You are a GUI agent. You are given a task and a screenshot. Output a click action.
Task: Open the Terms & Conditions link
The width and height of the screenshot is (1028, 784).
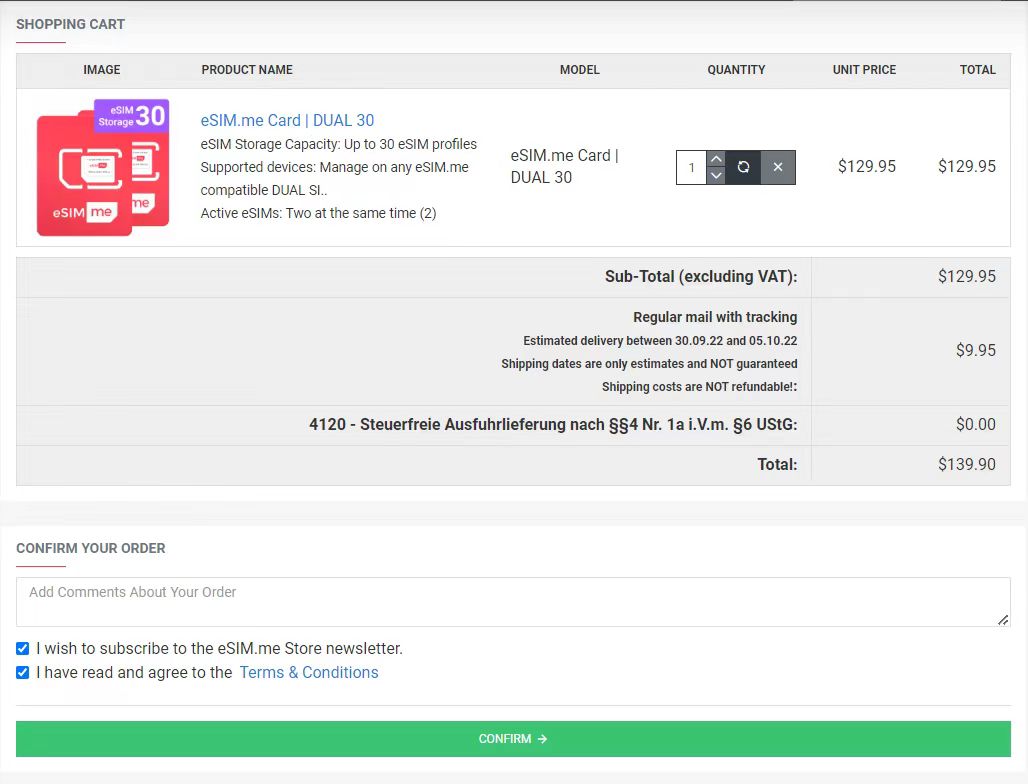tap(309, 672)
